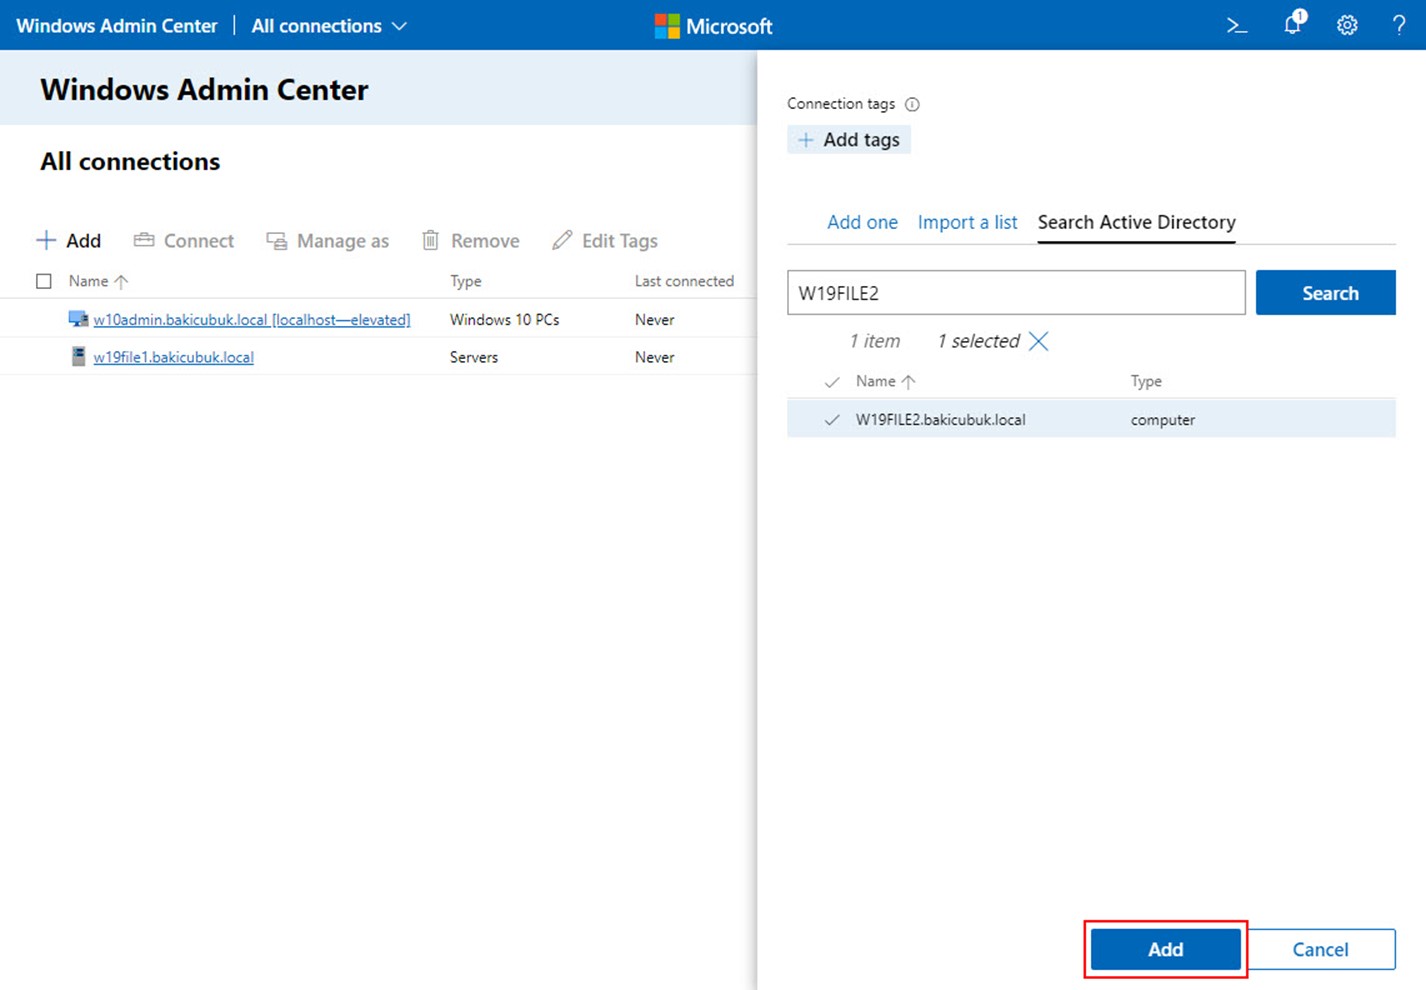Click the 'computer' type cell

(x=1163, y=420)
